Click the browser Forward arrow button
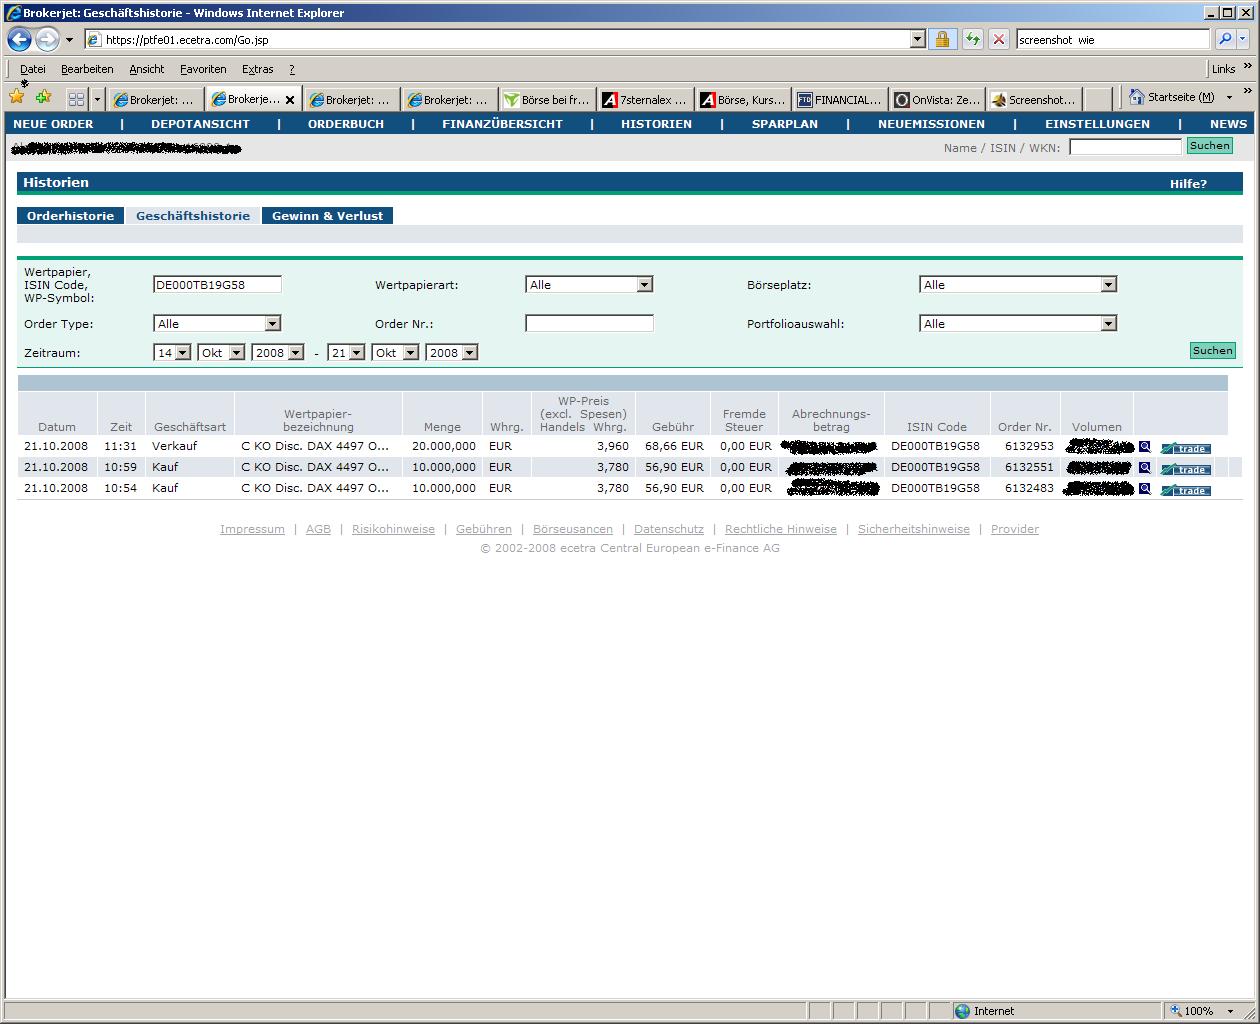 pos(47,40)
